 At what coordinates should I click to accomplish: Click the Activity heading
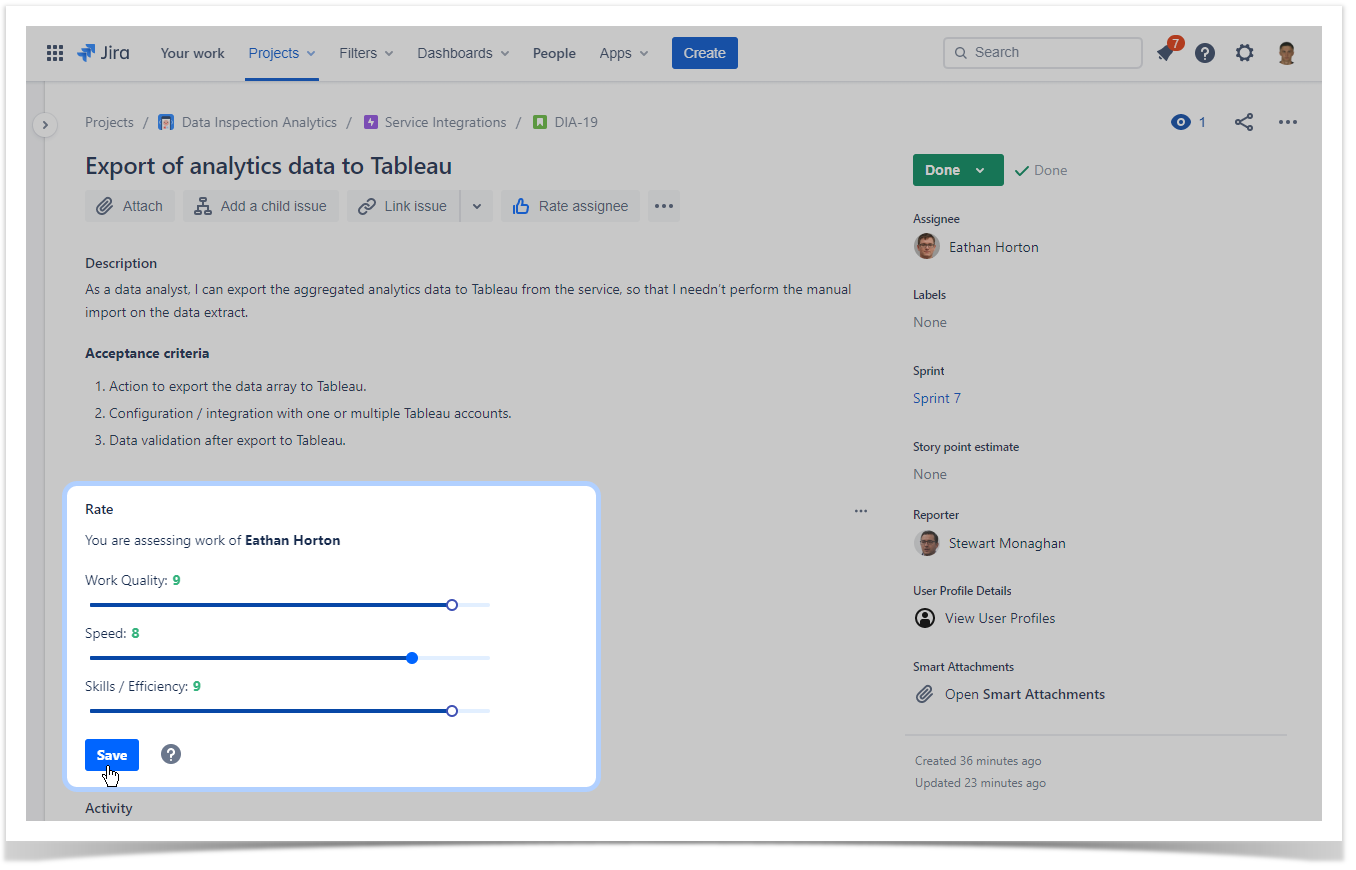click(x=109, y=808)
